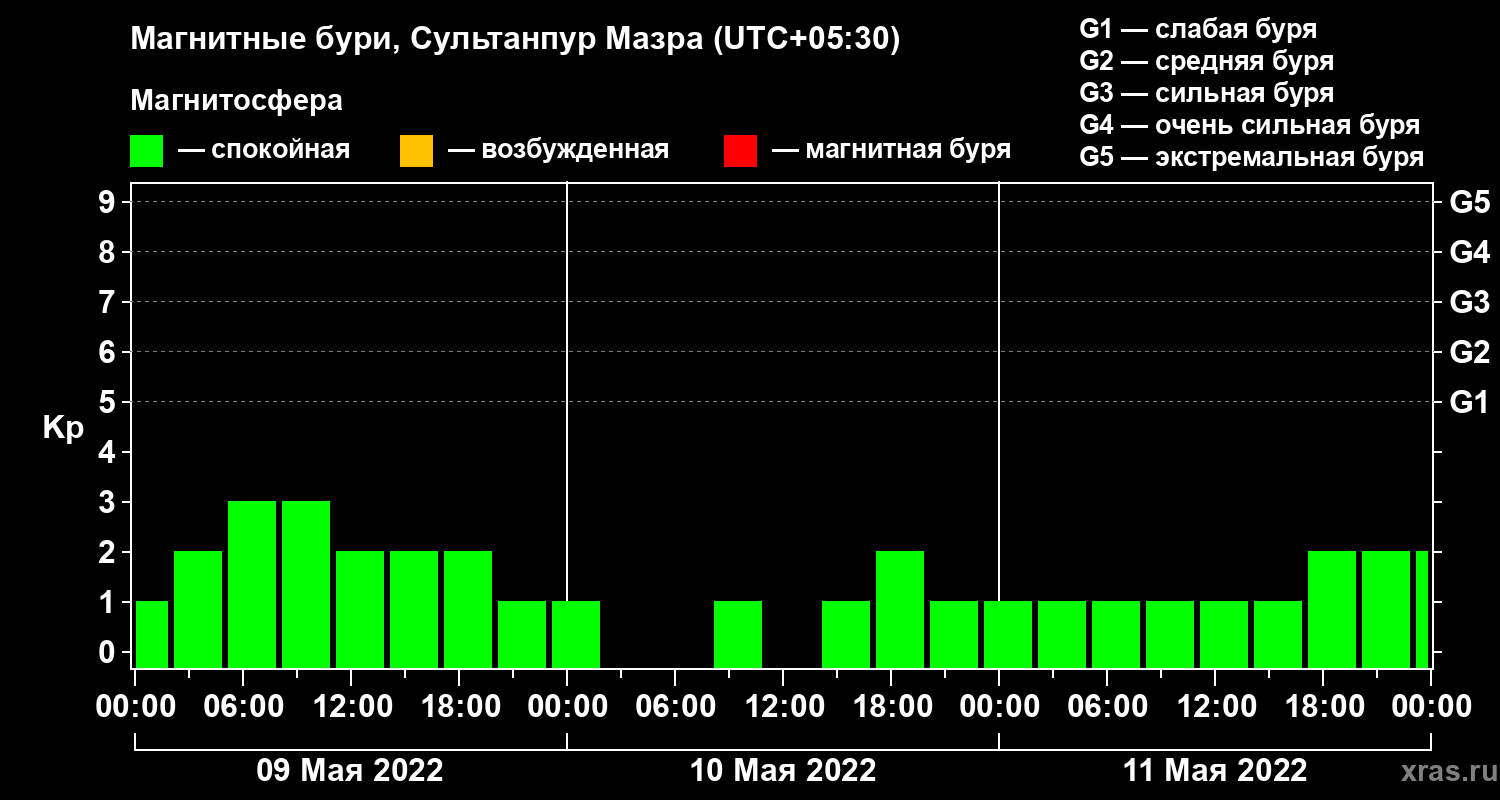
Task: Click the orange 'возбужденная' legend swatch
Action: tap(416, 151)
